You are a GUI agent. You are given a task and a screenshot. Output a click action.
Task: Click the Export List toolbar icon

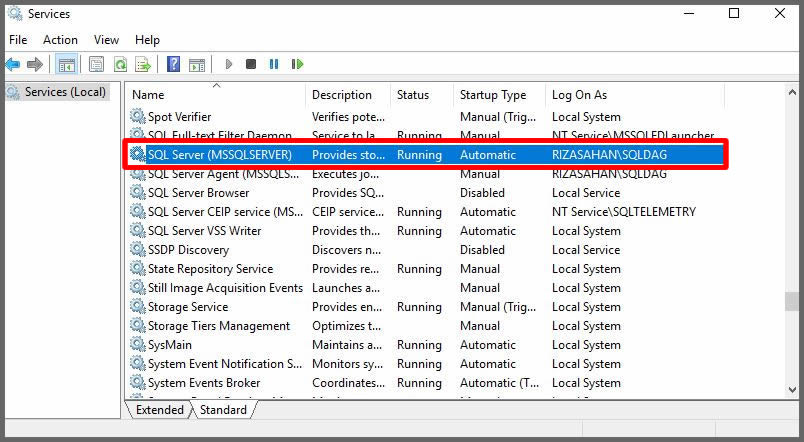[x=143, y=65]
